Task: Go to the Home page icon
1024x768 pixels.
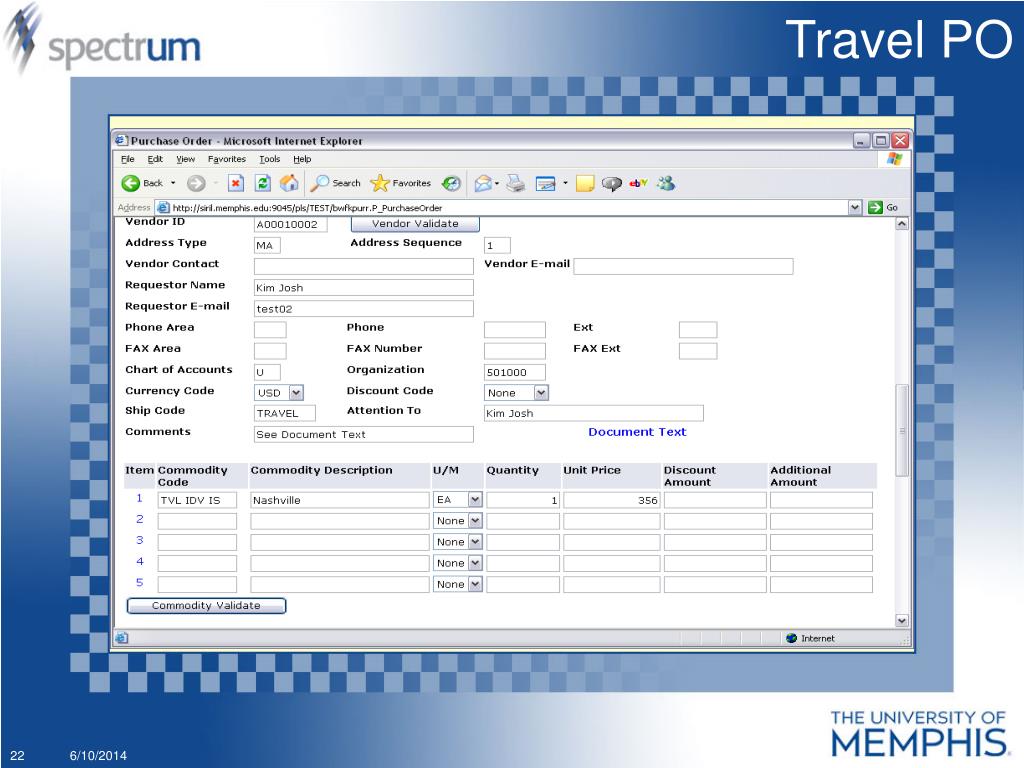Action: [289, 184]
